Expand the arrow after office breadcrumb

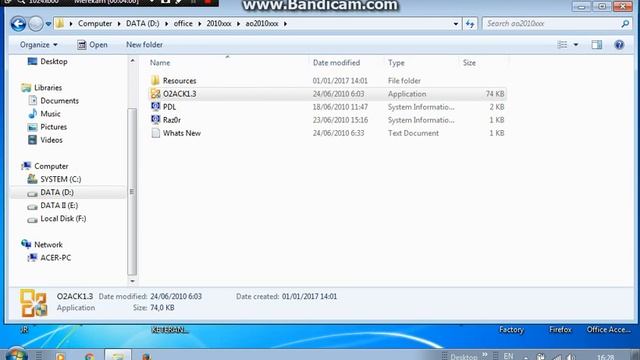pos(200,24)
